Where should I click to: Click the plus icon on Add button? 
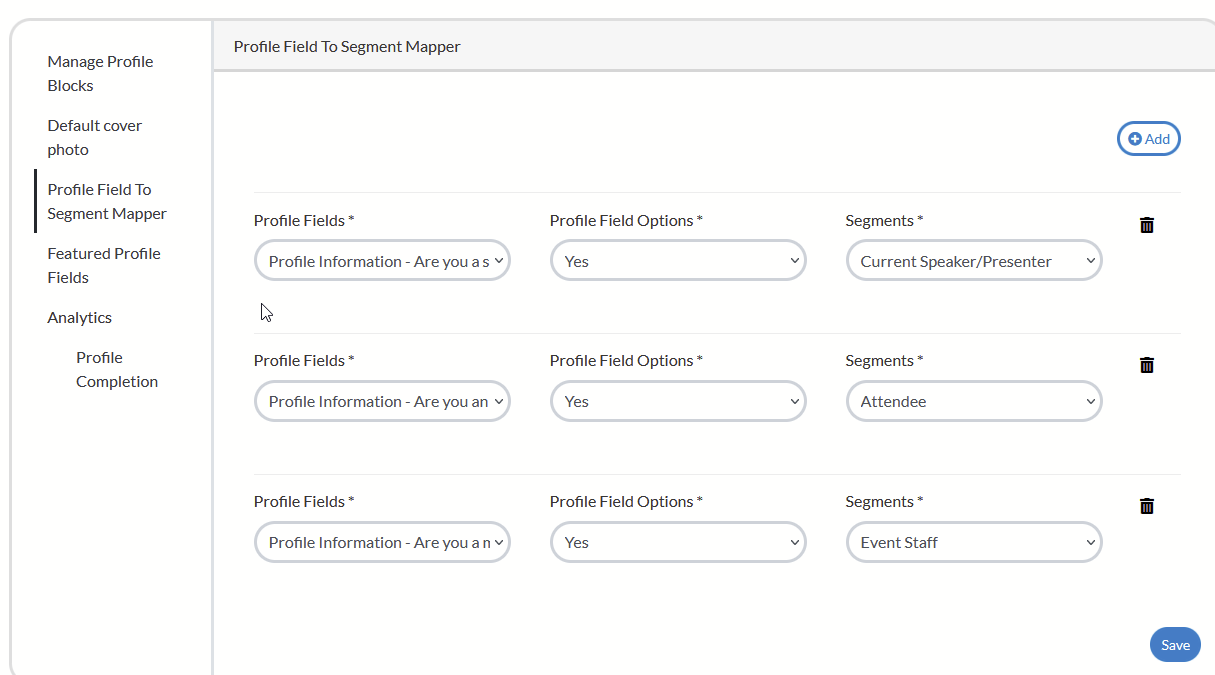pos(1135,139)
